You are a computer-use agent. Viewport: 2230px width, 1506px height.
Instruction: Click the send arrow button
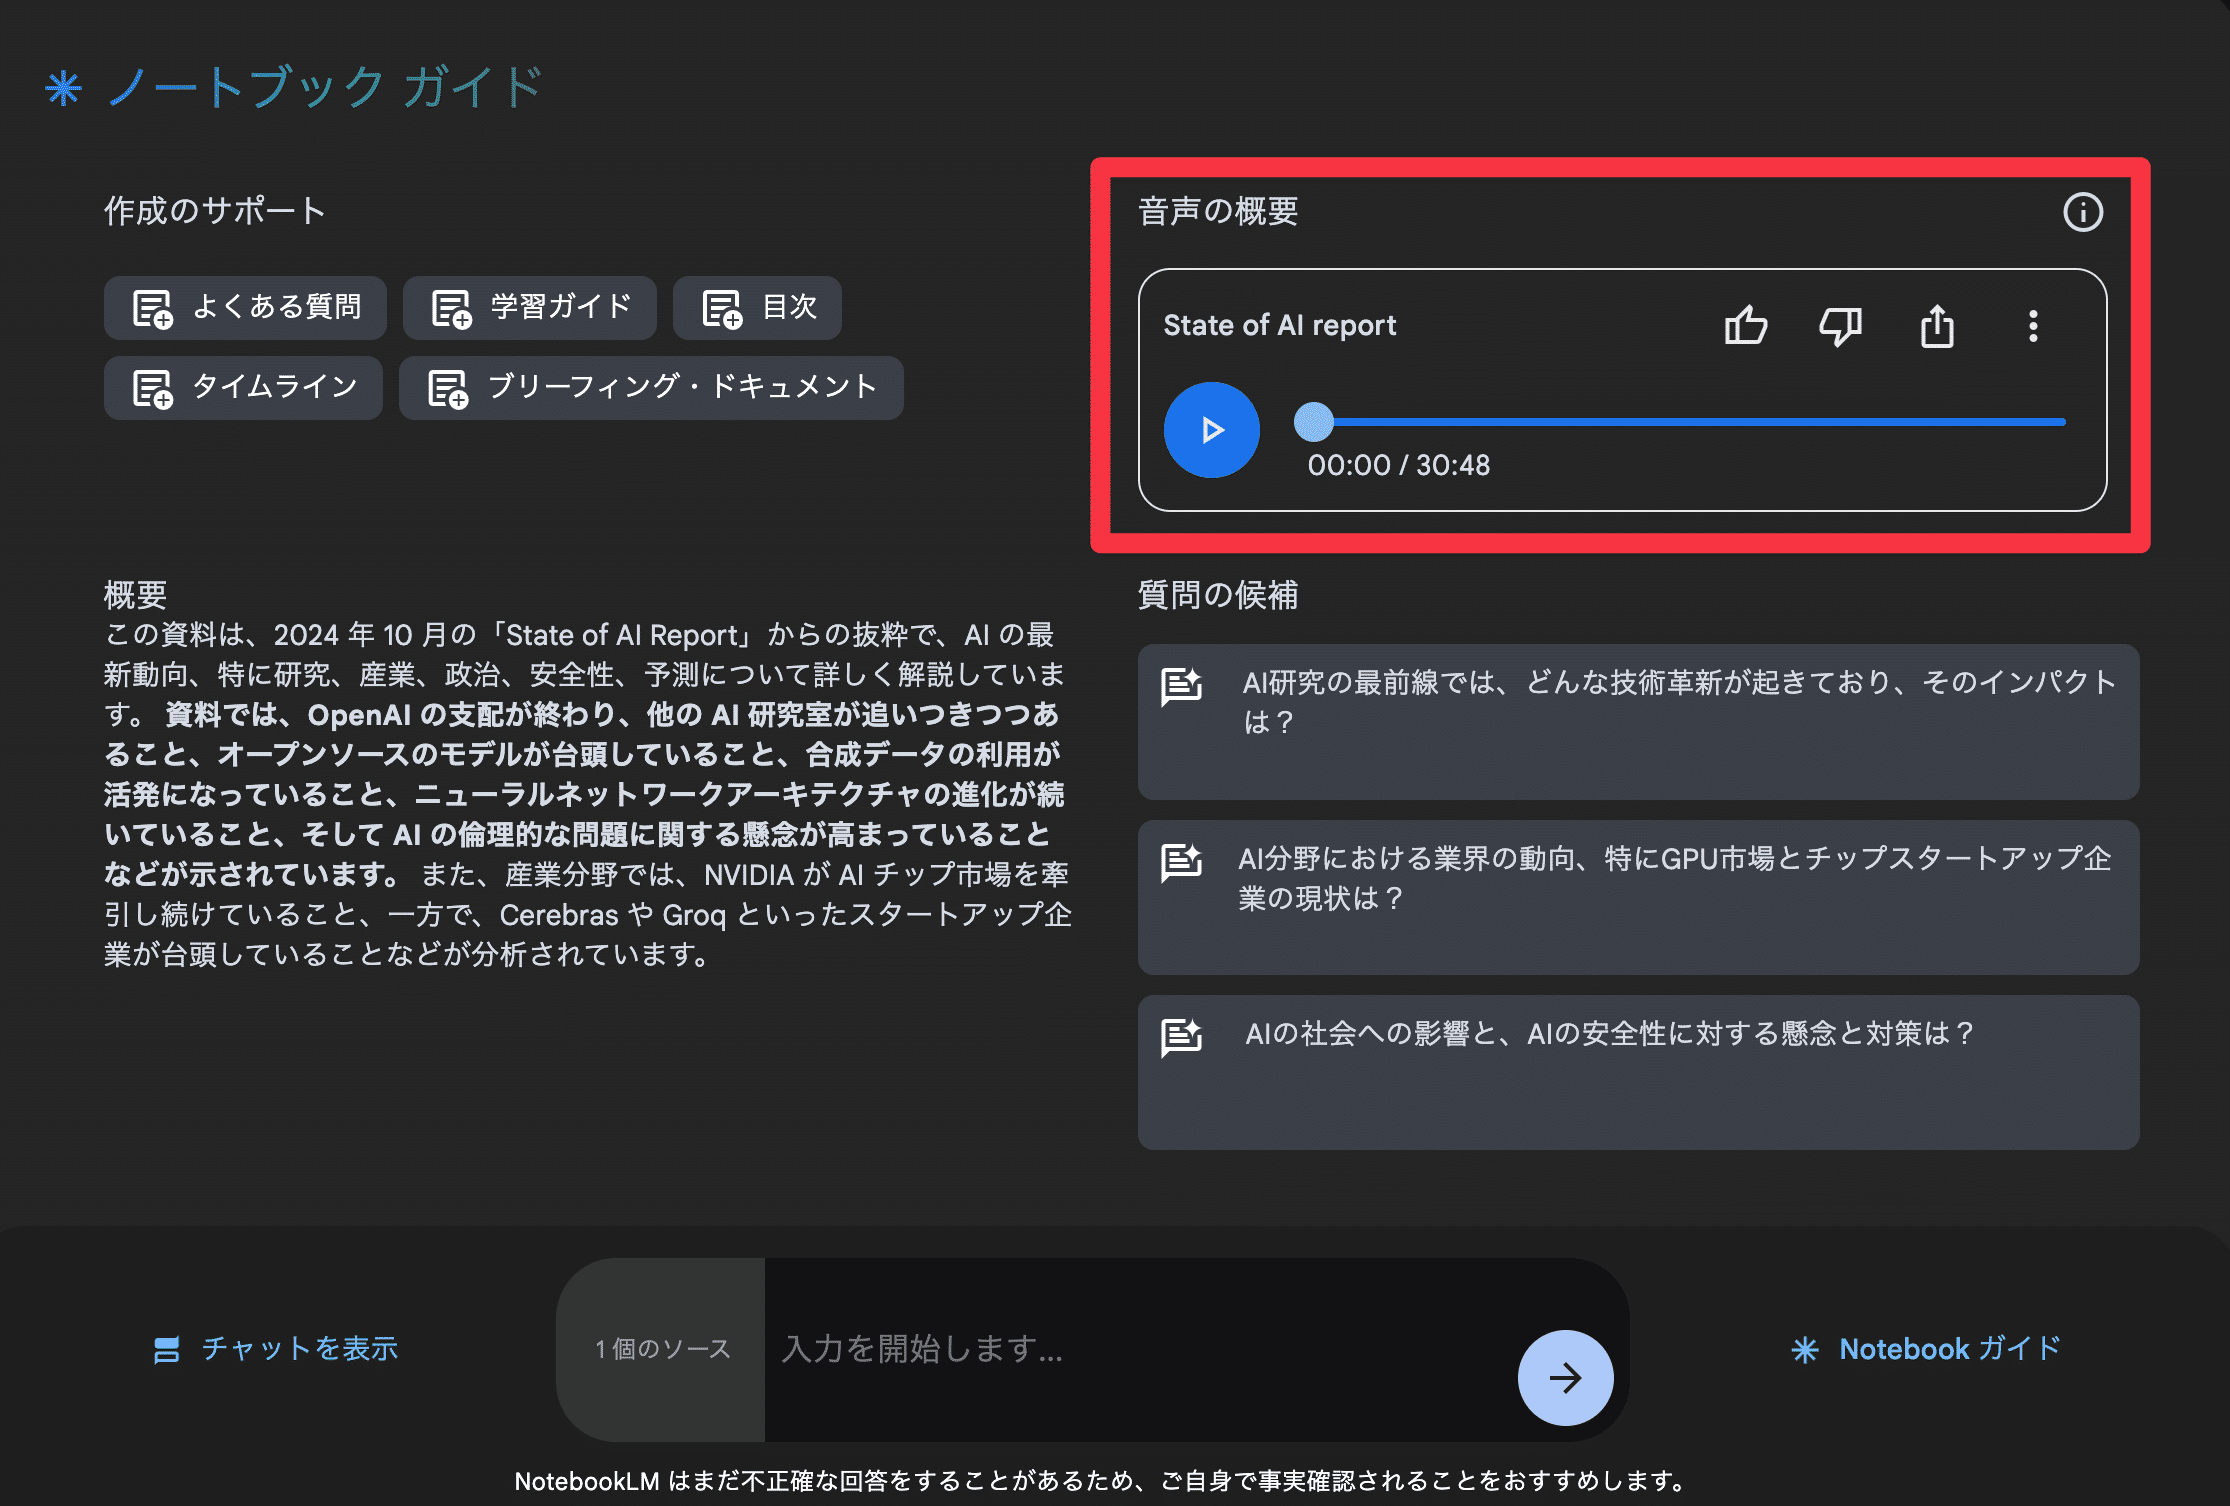[x=1565, y=1377]
